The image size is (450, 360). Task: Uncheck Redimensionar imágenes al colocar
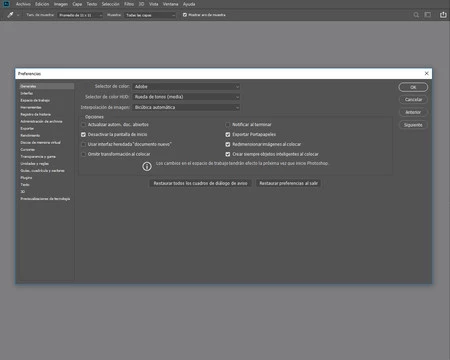(228, 145)
